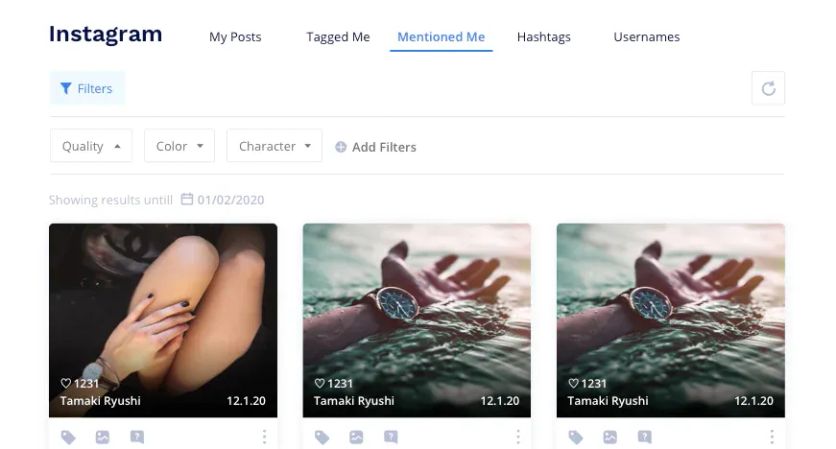Image resolution: width=836 pixels, height=449 pixels.
Task: Click the Instagram heading
Action: pos(106,34)
